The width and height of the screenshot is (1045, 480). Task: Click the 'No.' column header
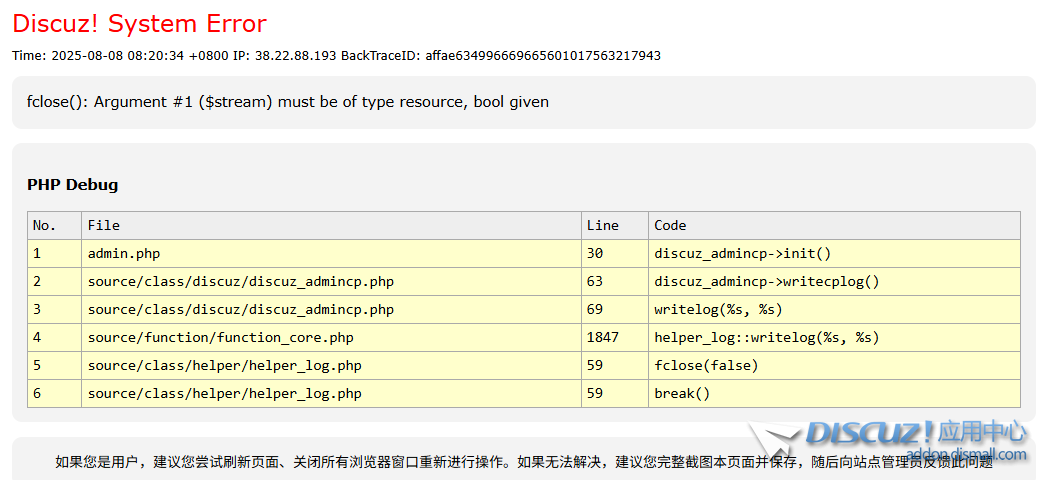55,225
